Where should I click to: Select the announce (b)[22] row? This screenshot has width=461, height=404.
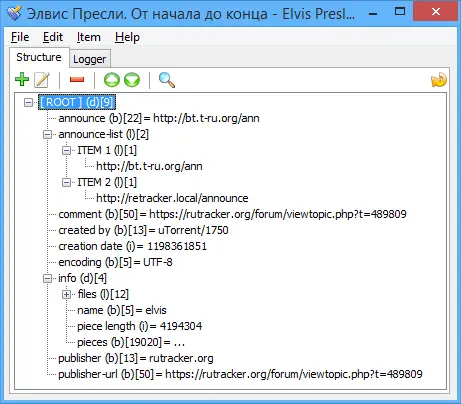click(159, 118)
